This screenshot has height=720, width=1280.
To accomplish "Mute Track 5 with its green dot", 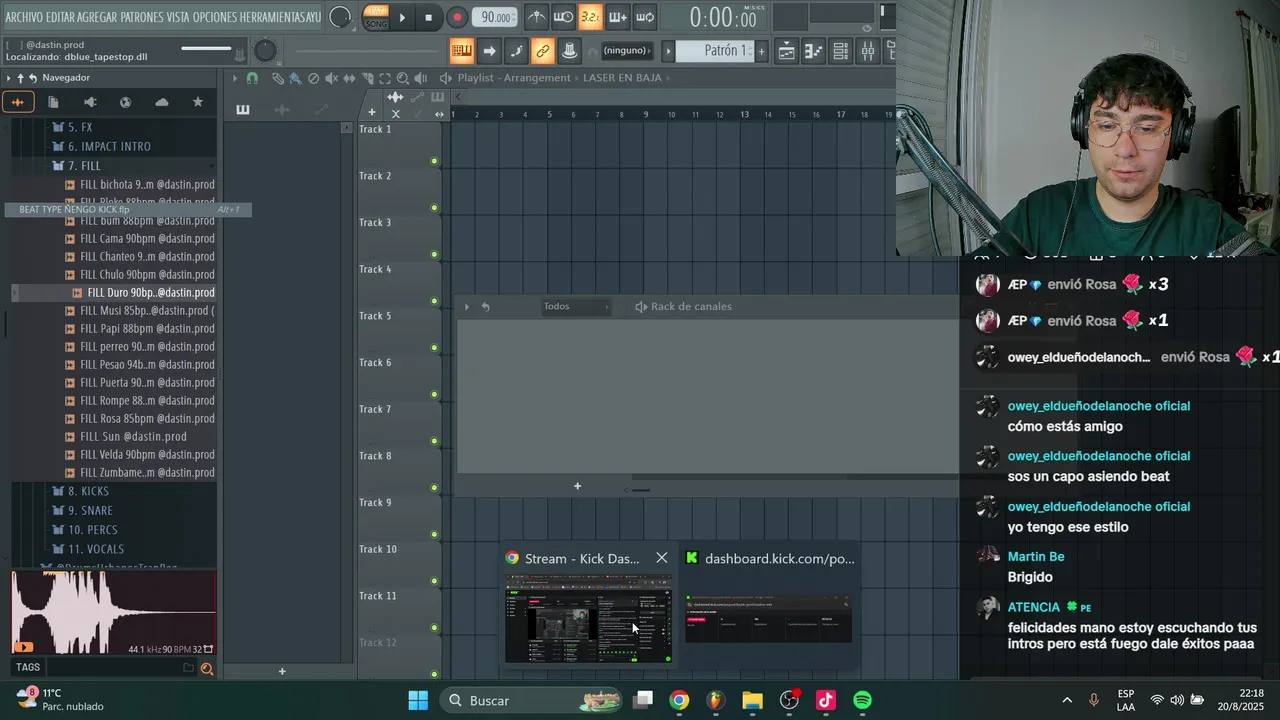I will [x=434, y=348].
